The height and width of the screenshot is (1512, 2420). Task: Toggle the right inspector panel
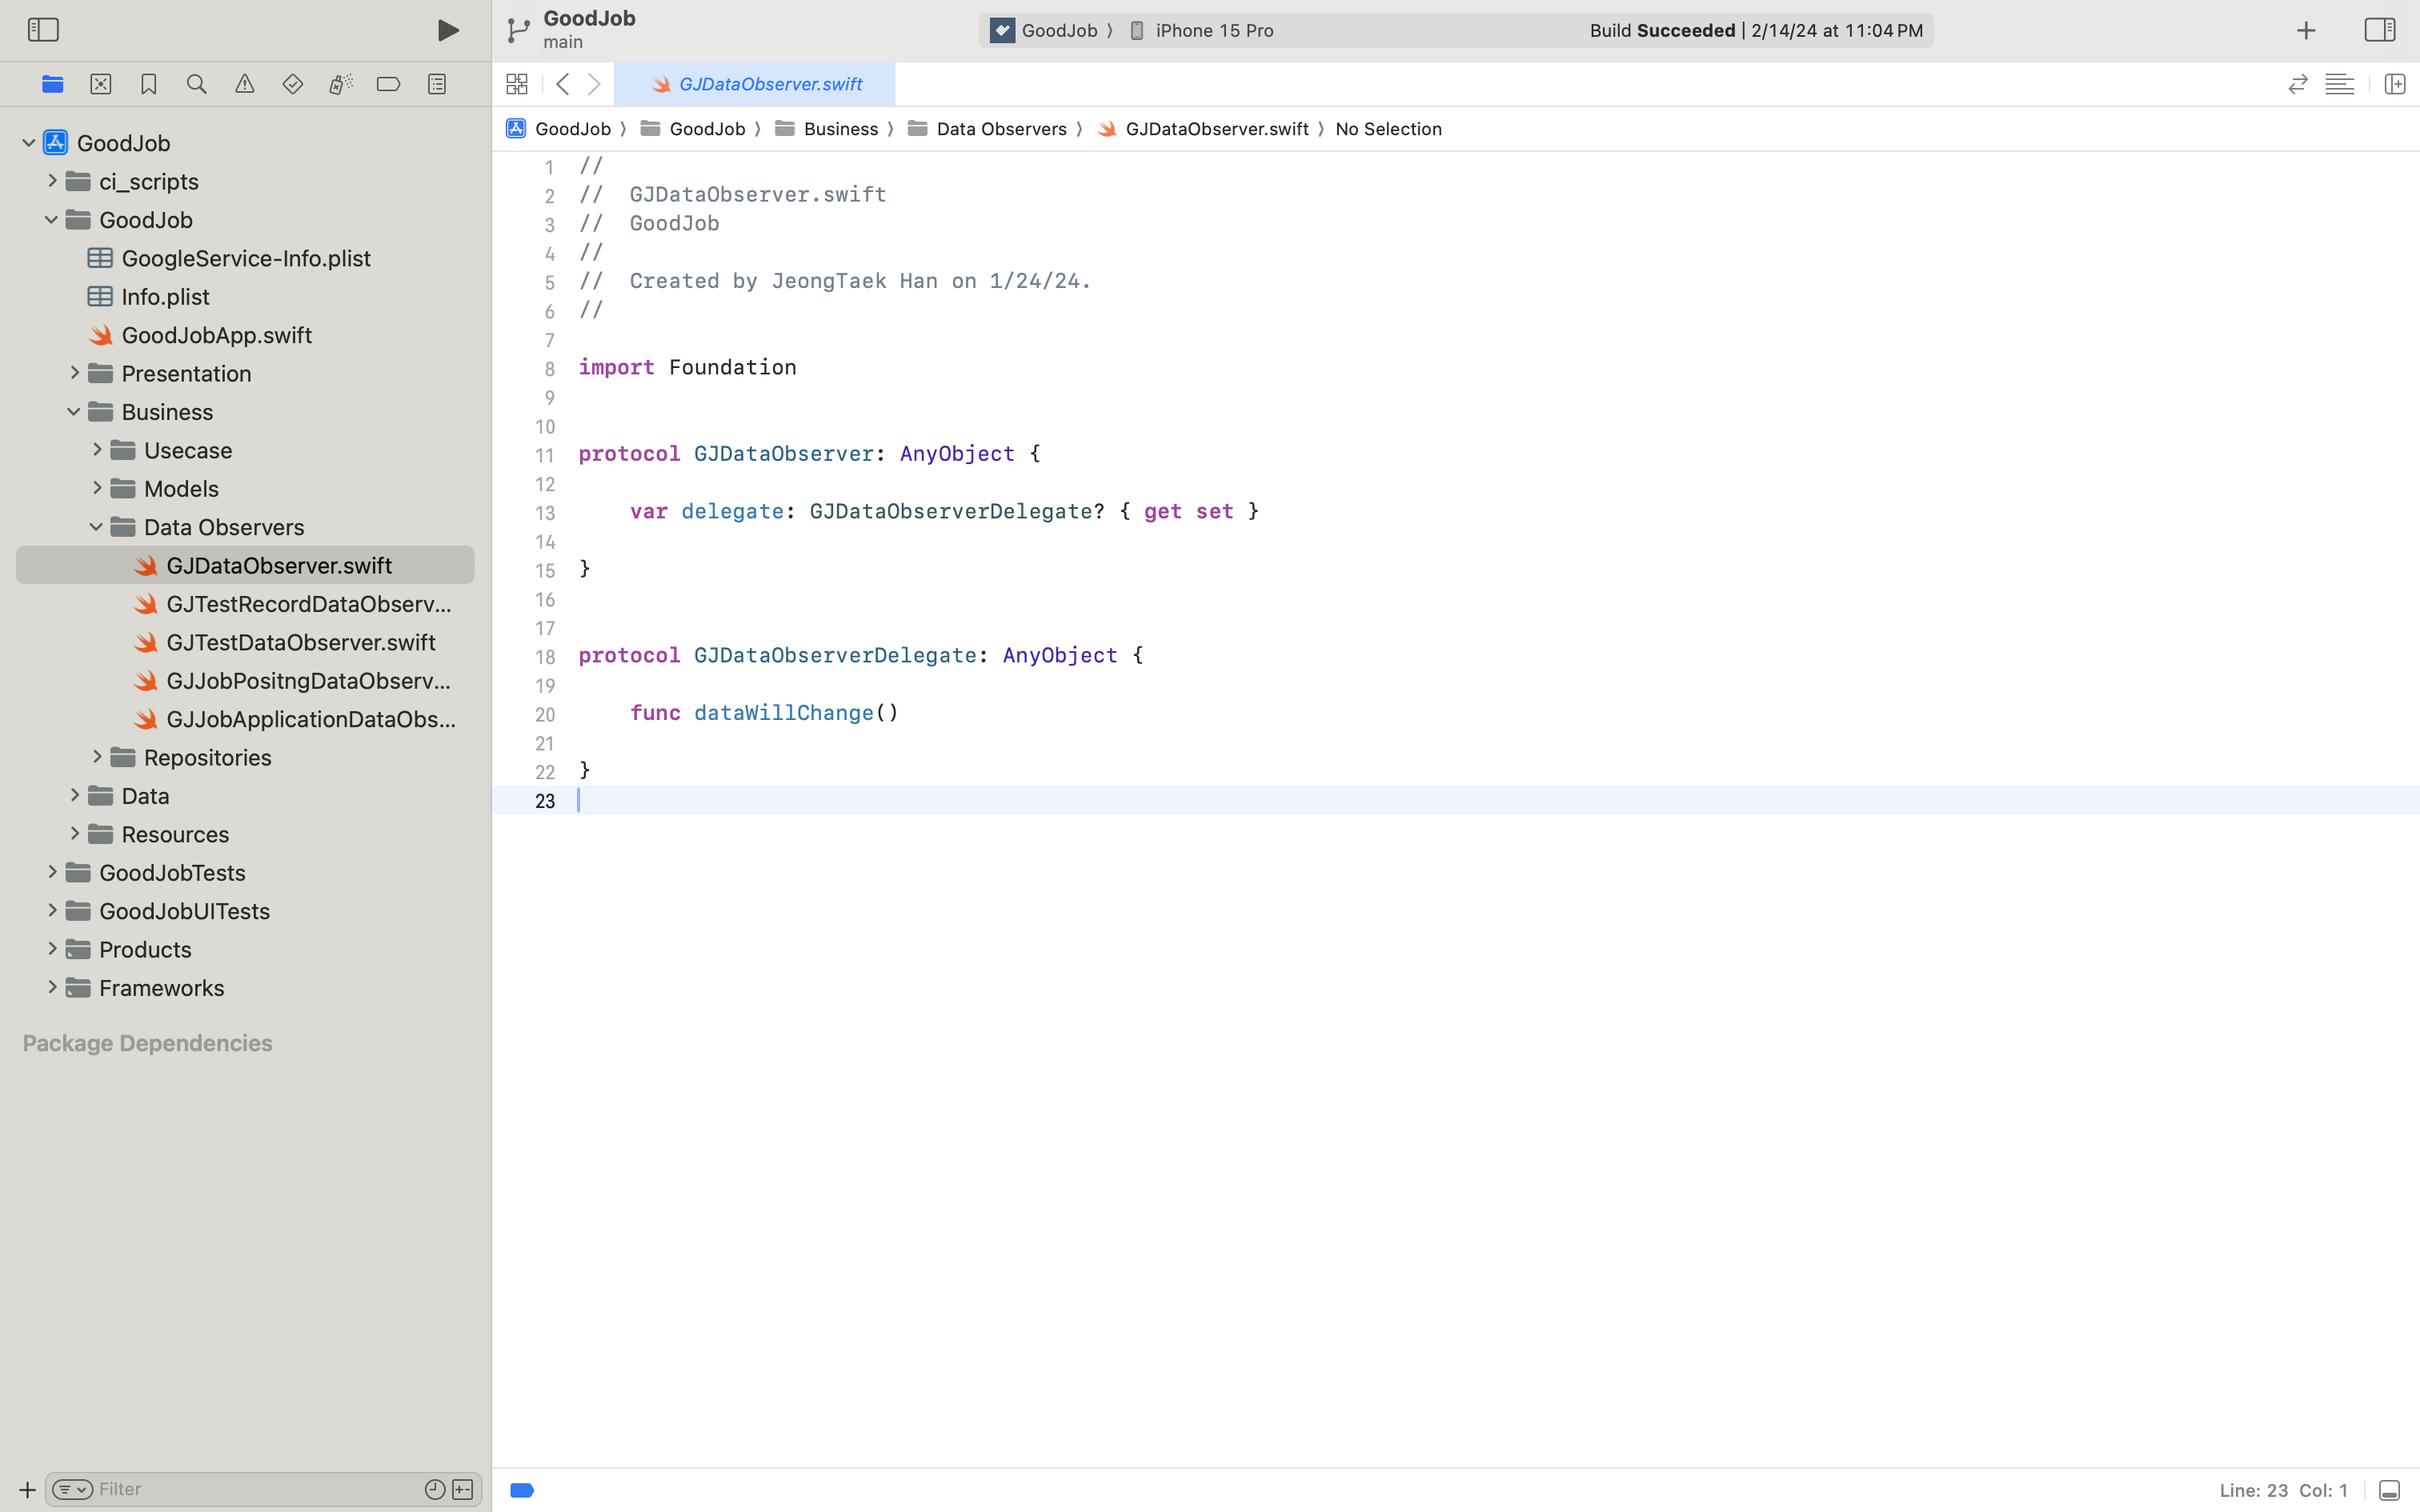[2379, 30]
